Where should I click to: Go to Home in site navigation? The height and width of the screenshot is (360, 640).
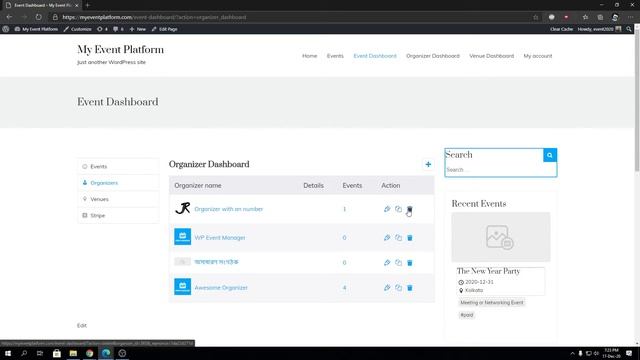click(309, 56)
